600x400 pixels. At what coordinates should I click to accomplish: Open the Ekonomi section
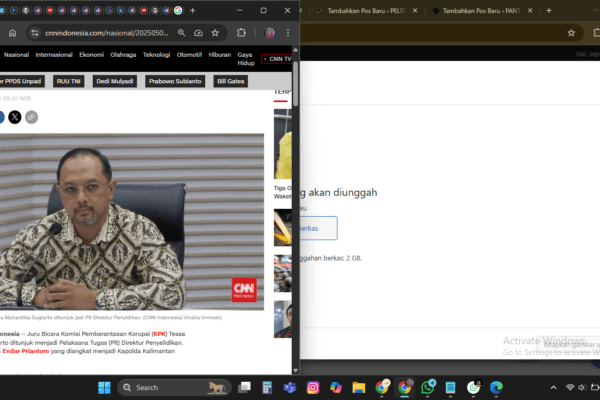pos(91,55)
